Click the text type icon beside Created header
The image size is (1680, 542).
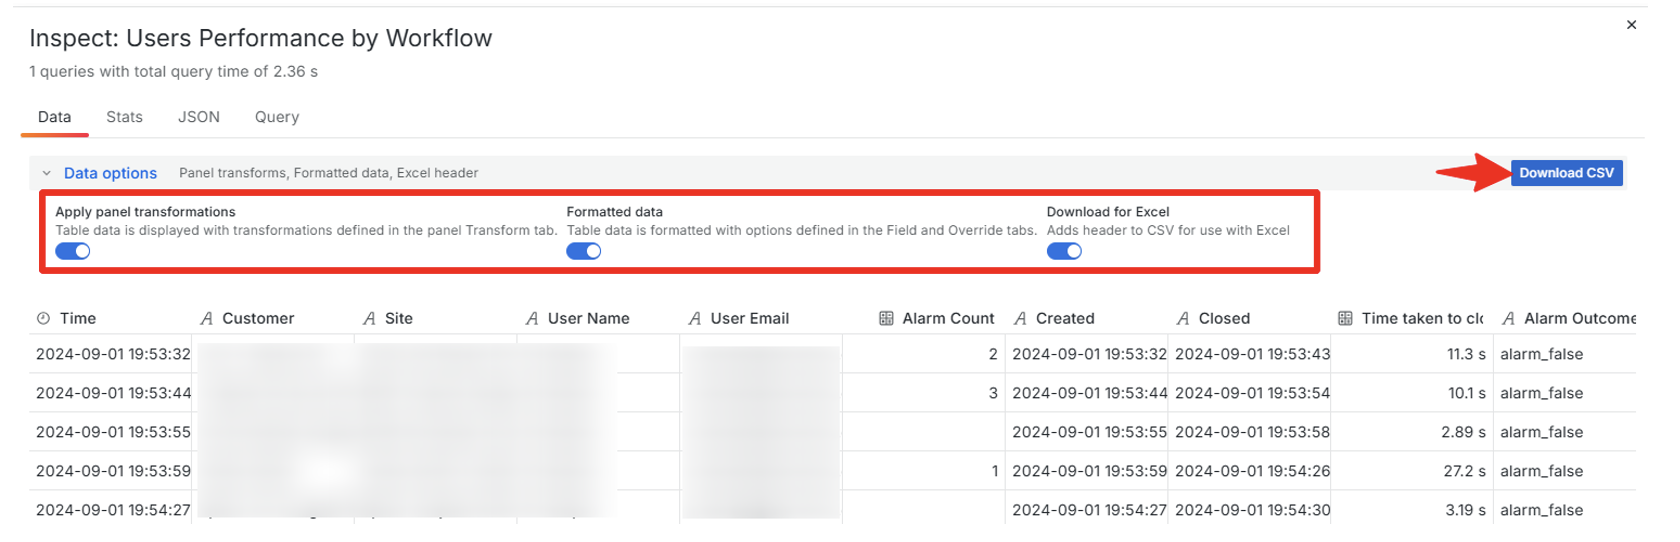[1020, 318]
